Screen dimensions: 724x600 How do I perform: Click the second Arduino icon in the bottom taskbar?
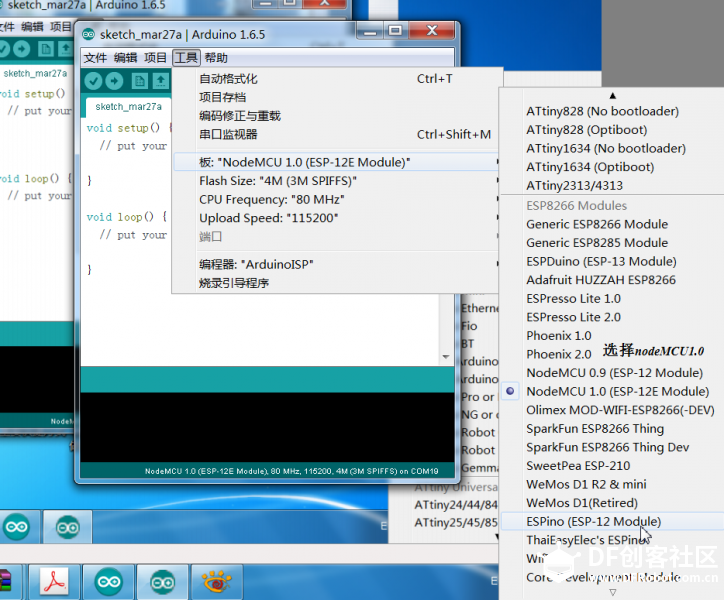pyautogui.click(x=163, y=581)
